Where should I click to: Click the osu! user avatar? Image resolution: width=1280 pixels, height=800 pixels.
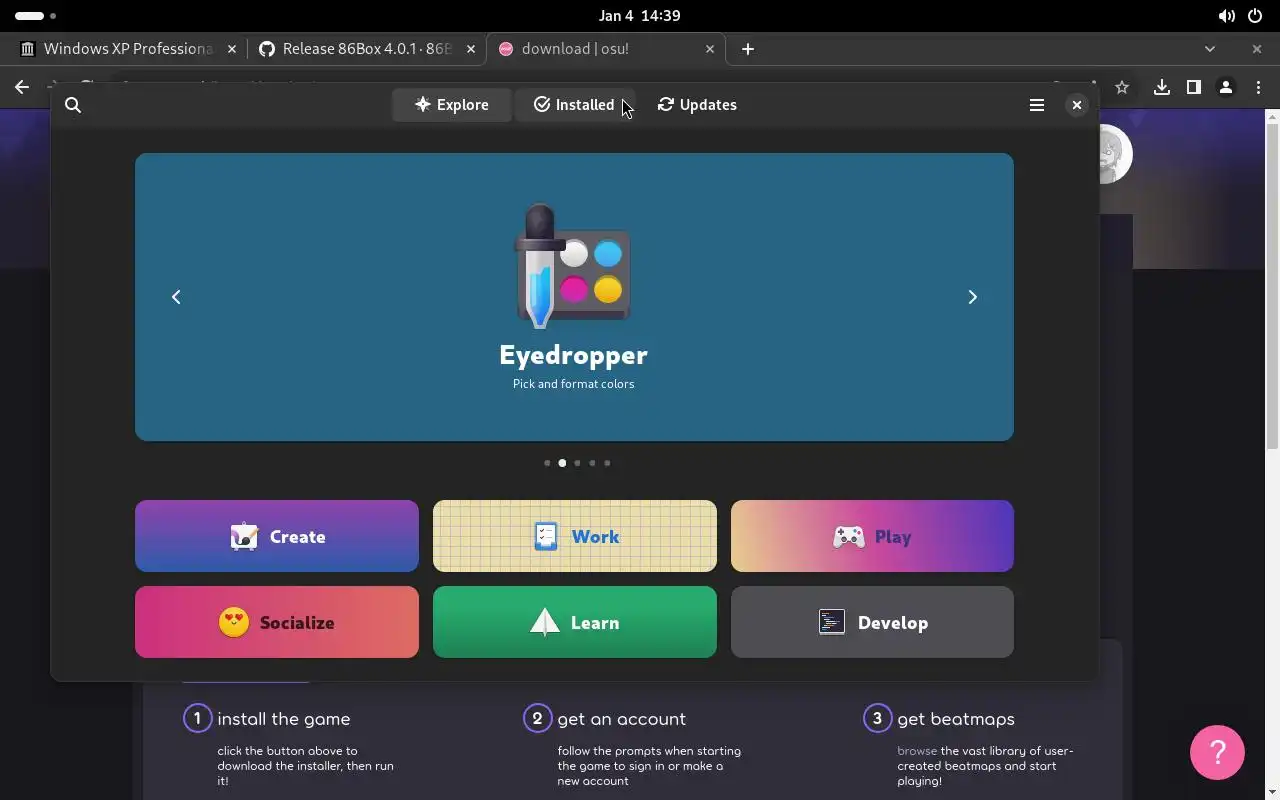(1115, 154)
